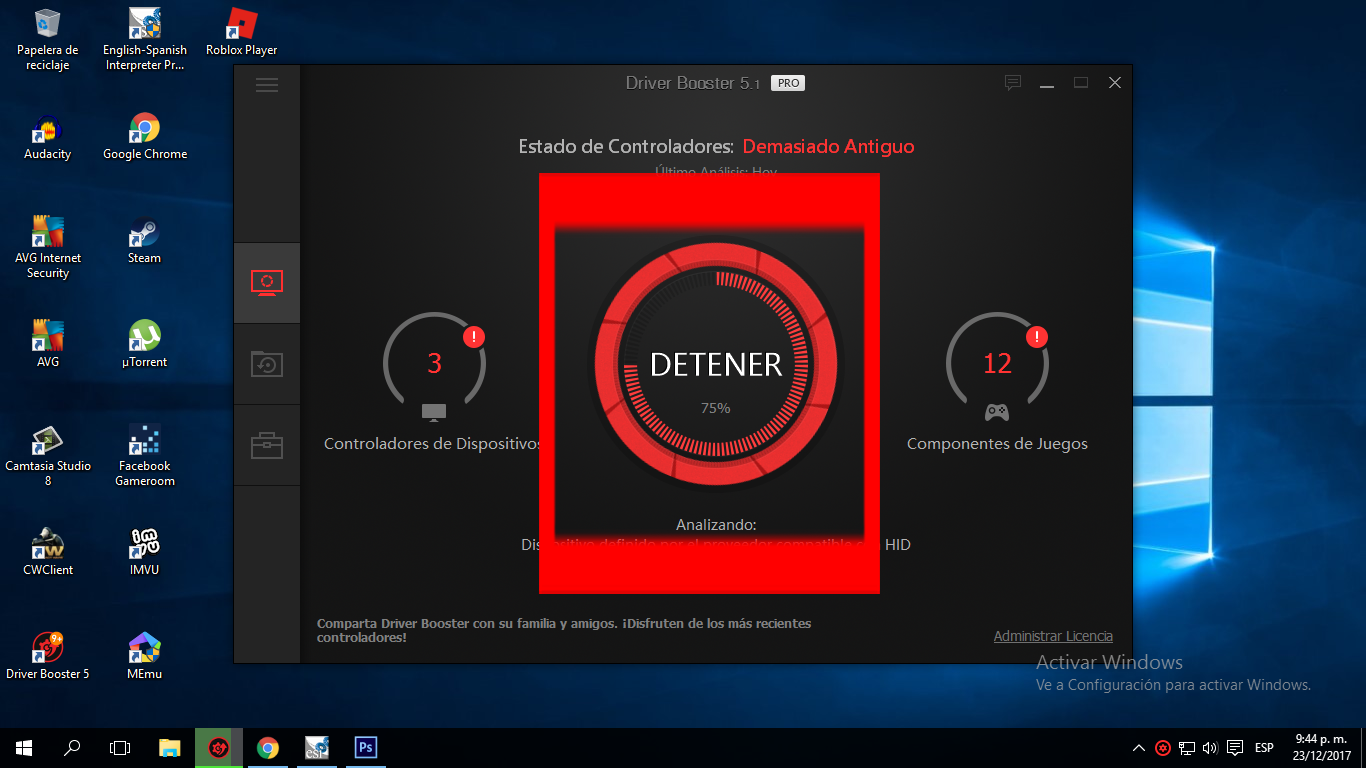Click the gamepad icon under game components
The height and width of the screenshot is (768, 1366).
[x=997, y=412]
